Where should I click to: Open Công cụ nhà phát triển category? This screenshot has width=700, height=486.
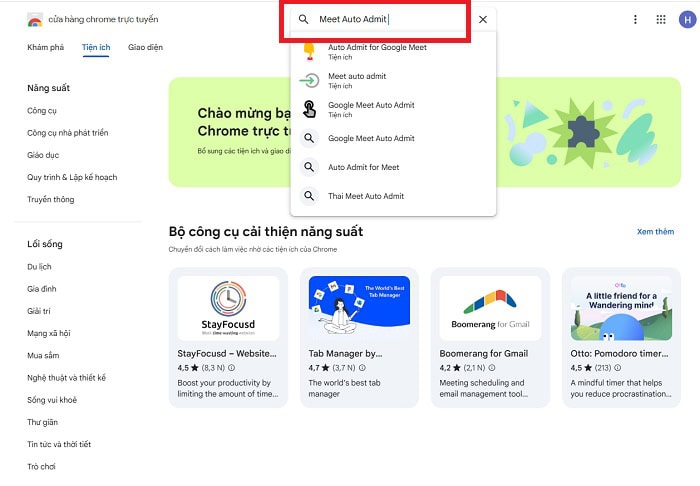click(67, 133)
